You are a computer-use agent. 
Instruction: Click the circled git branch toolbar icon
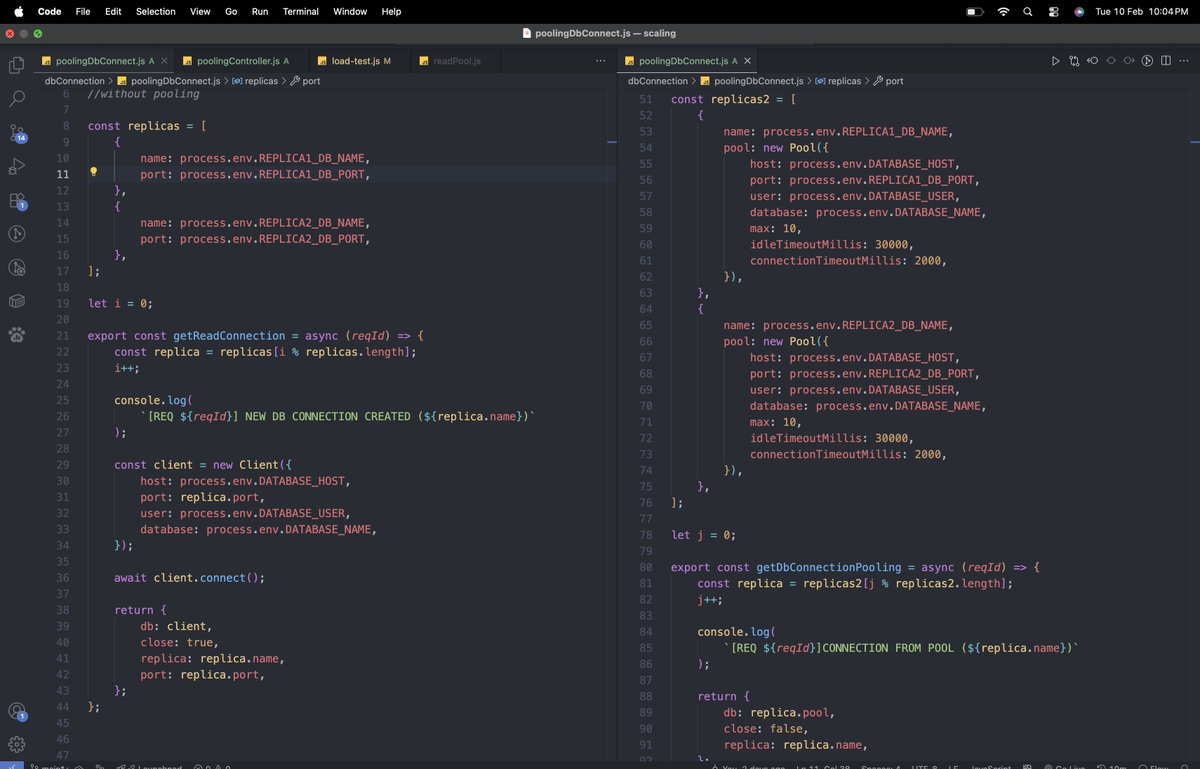[x=1148, y=61]
